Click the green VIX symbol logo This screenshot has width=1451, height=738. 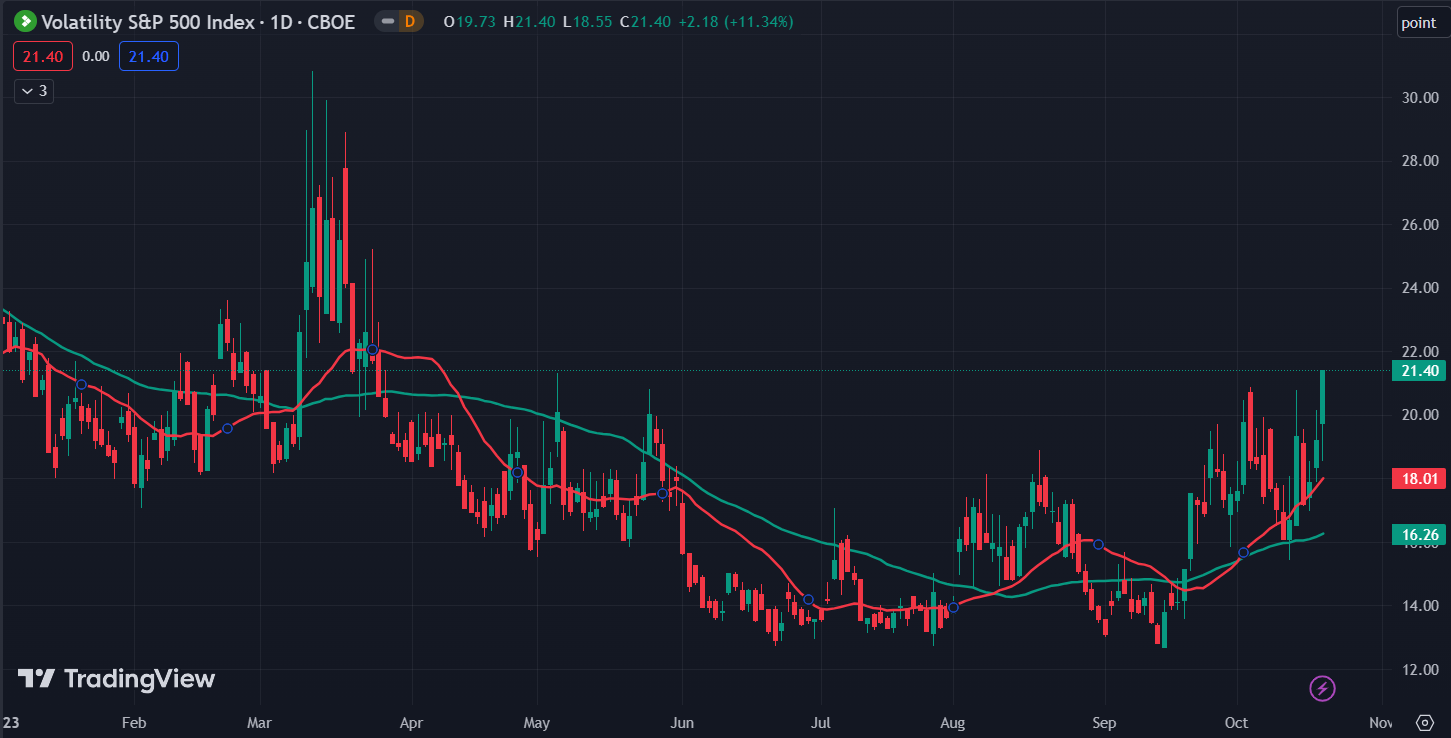coord(25,21)
